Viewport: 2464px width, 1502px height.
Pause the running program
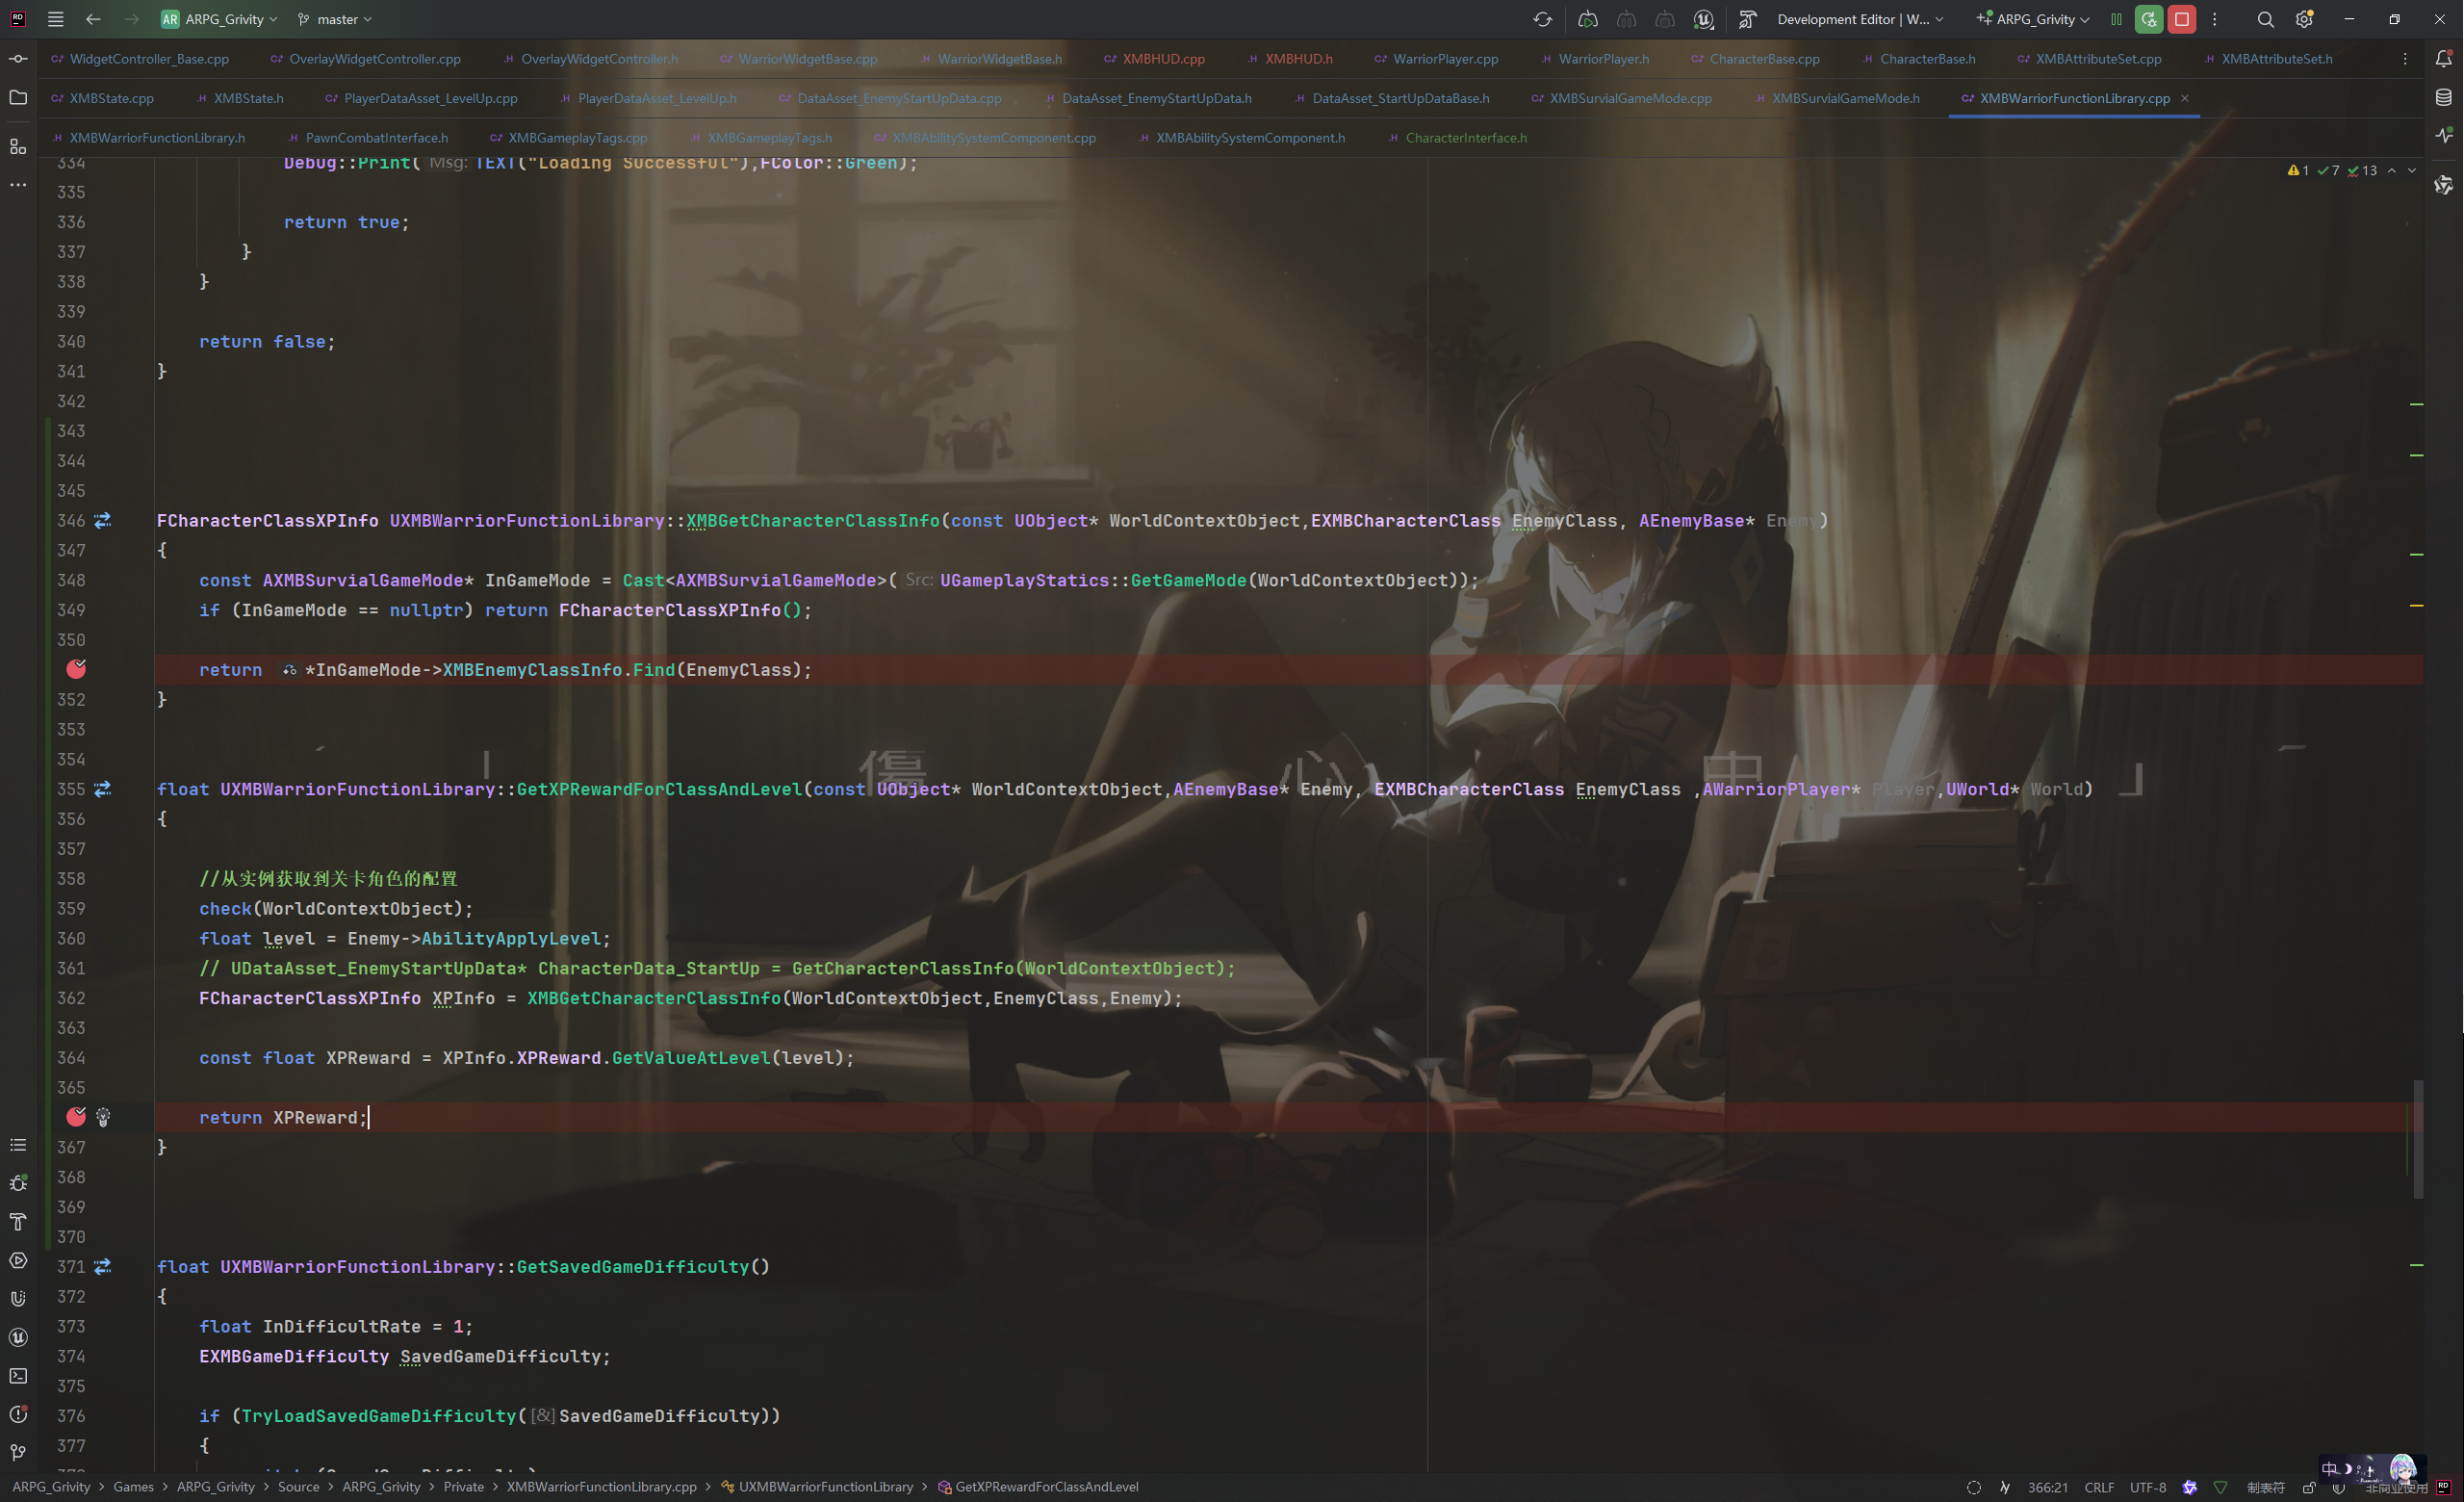tap(2116, 19)
